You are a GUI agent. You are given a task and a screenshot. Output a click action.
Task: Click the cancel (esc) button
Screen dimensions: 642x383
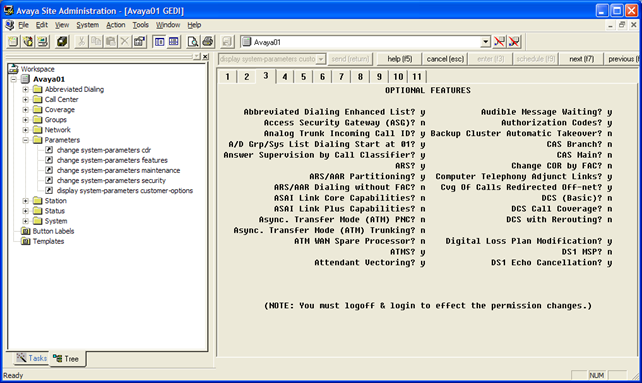[x=445, y=59]
